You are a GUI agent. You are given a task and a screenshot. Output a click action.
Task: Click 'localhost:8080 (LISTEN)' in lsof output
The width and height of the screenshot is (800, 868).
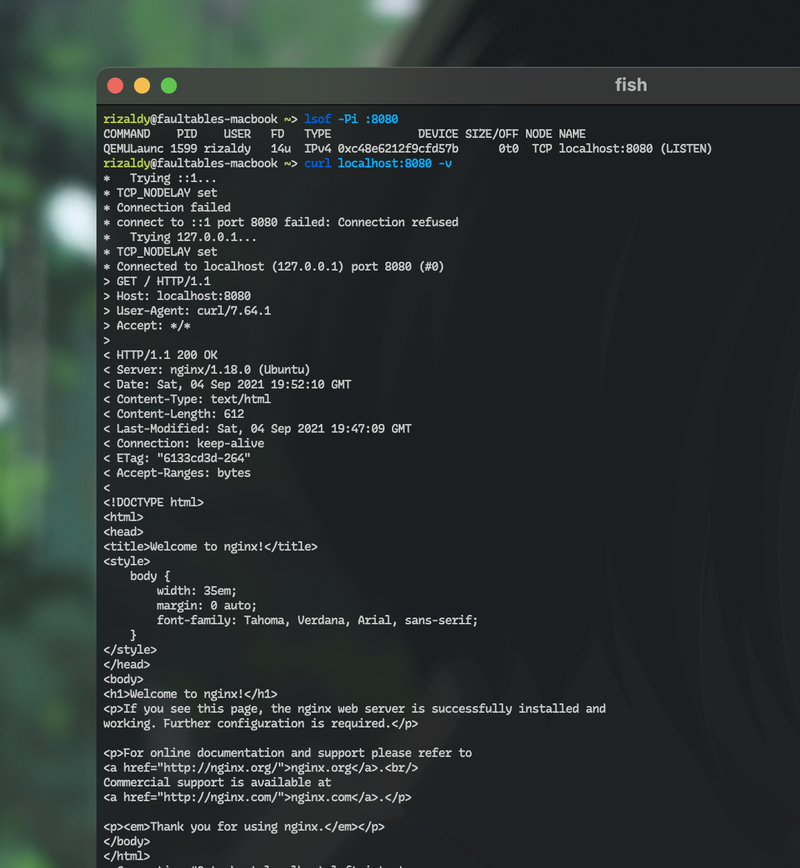[635, 148]
